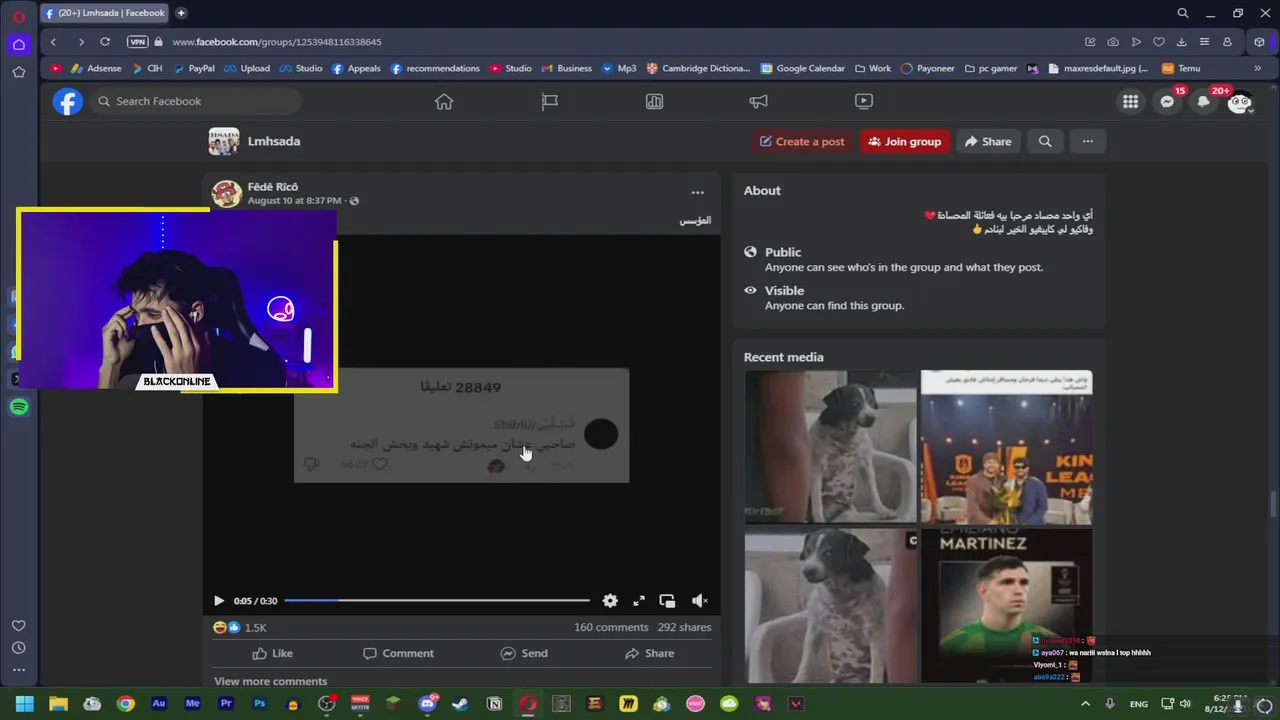Open Opera profile account icon
Image resolution: width=1280 pixels, height=720 pixels.
tap(1228, 42)
